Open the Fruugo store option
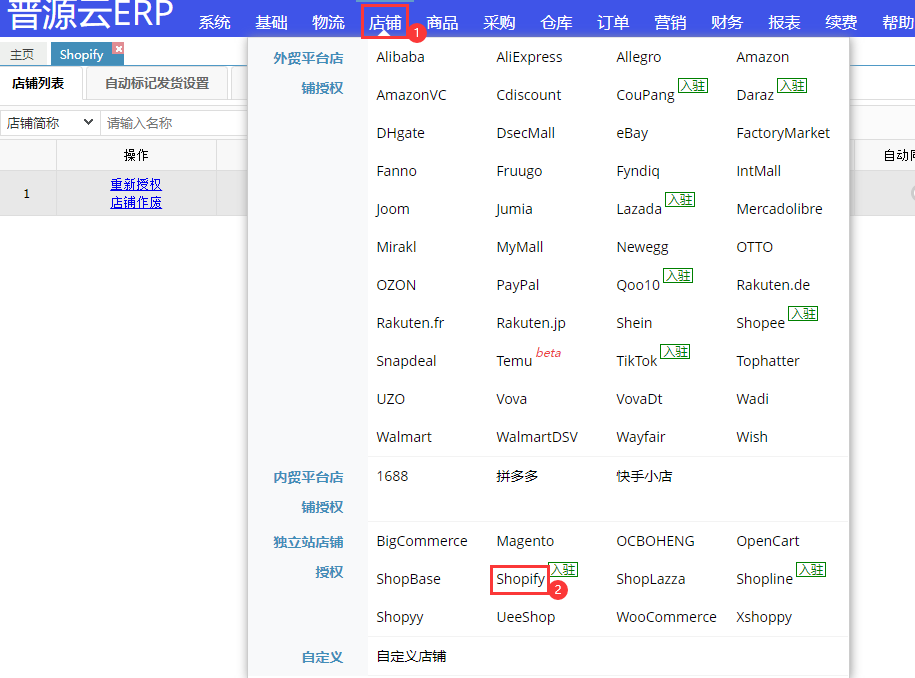The width and height of the screenshot is (915, 678). [x=519, y=171]
